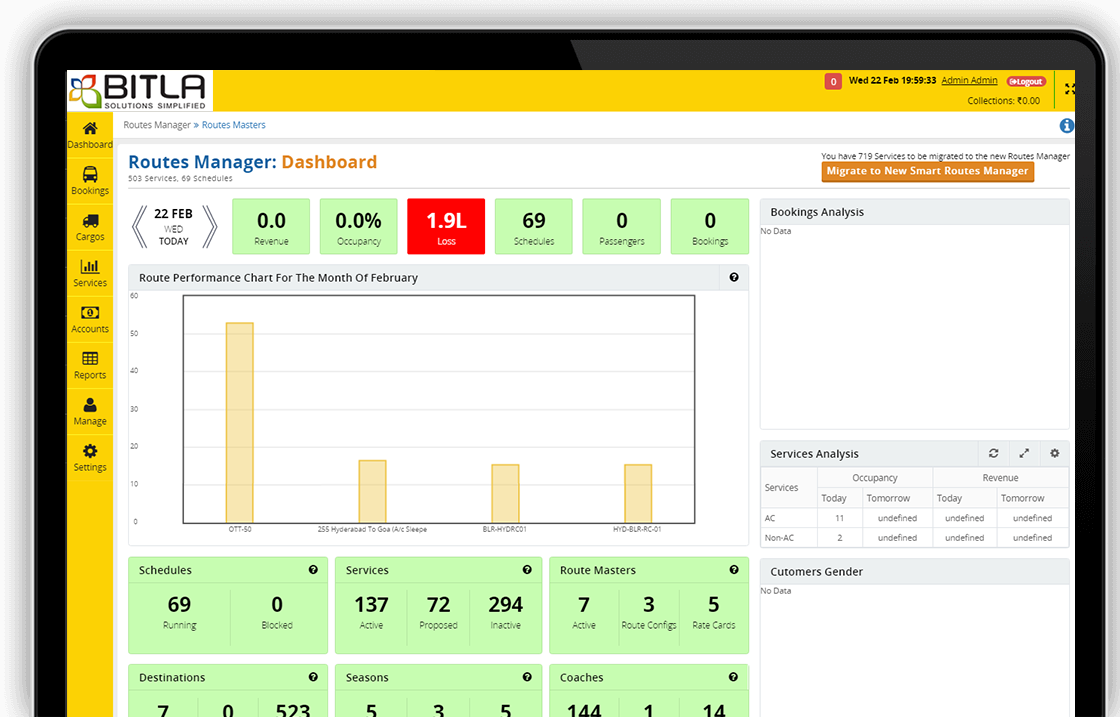The image size is (1120, 717).
Task: Click the red notification count badge
Action: 832,81
